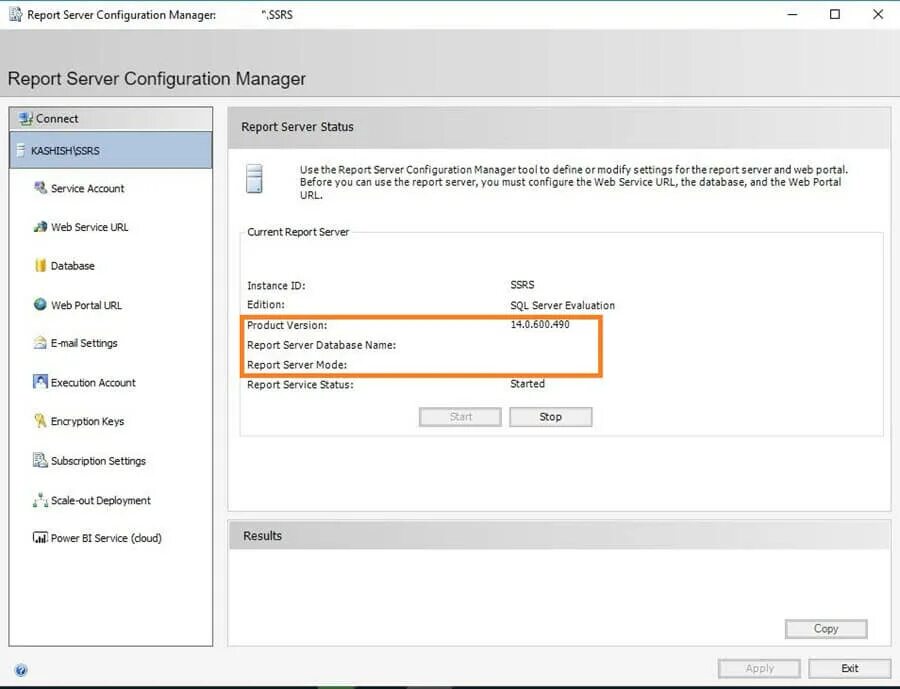900x689 pixels.
Task: Close the window with the X button
Action: pos(878,14)
